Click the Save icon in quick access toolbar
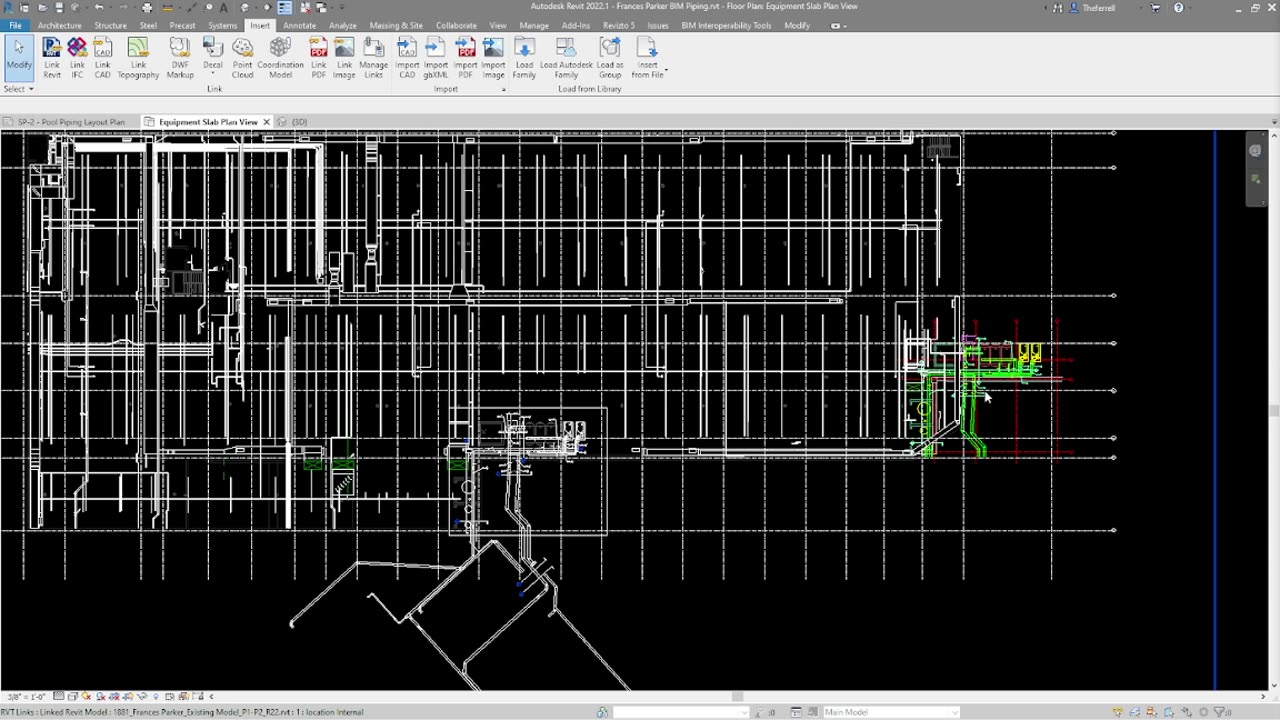 point(59,7)
